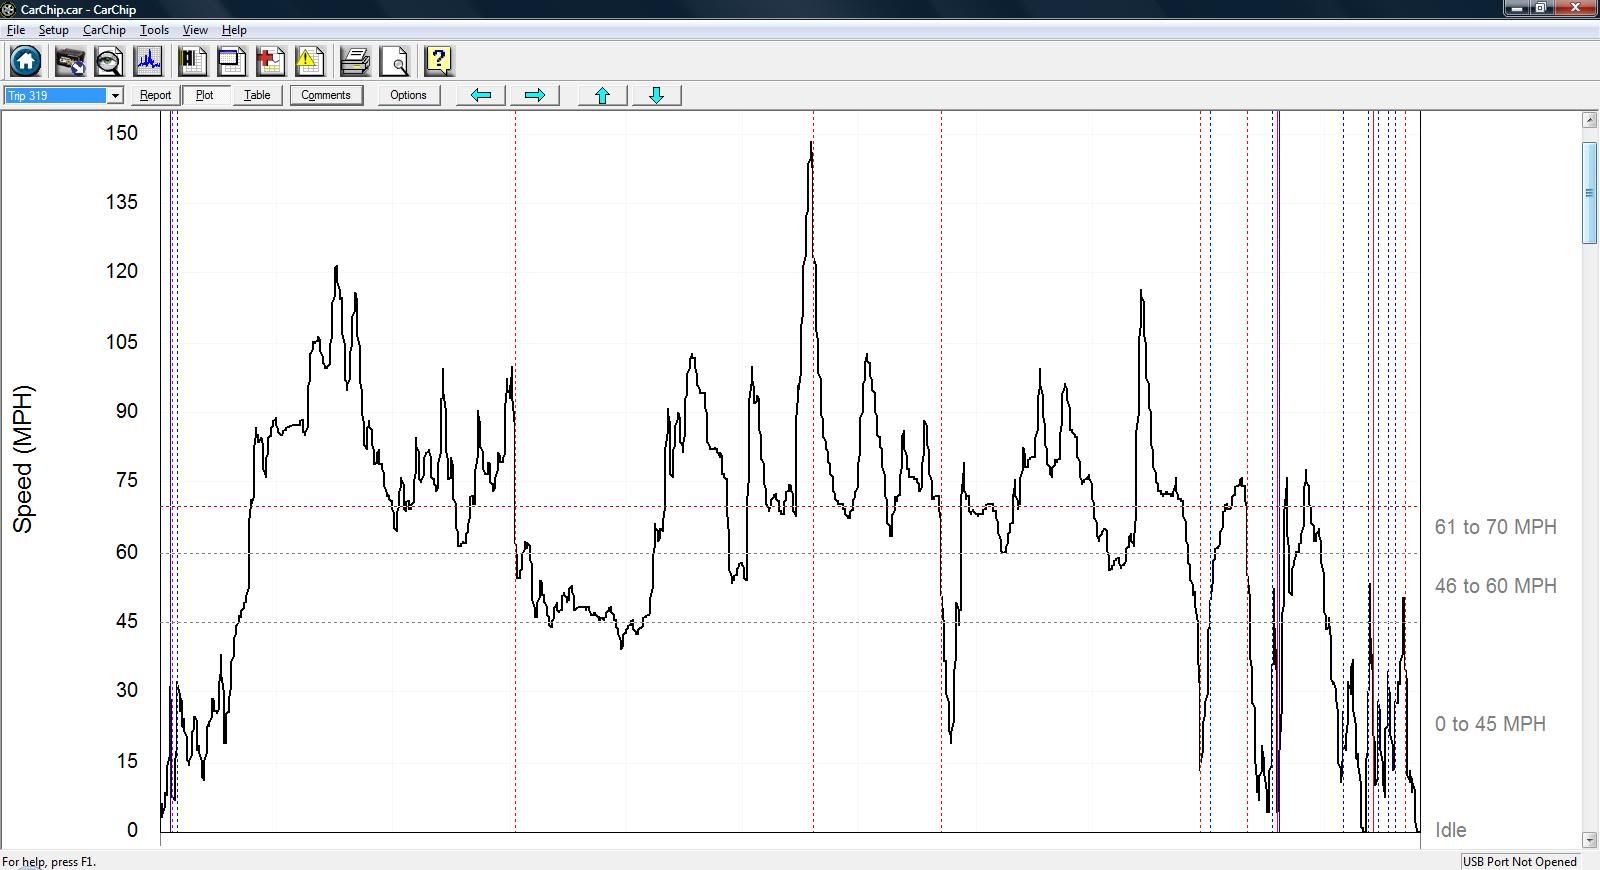Open the Tools menu
Image resolution: width=1600 pixels, height=870 pixels.
tap(154, 30)
